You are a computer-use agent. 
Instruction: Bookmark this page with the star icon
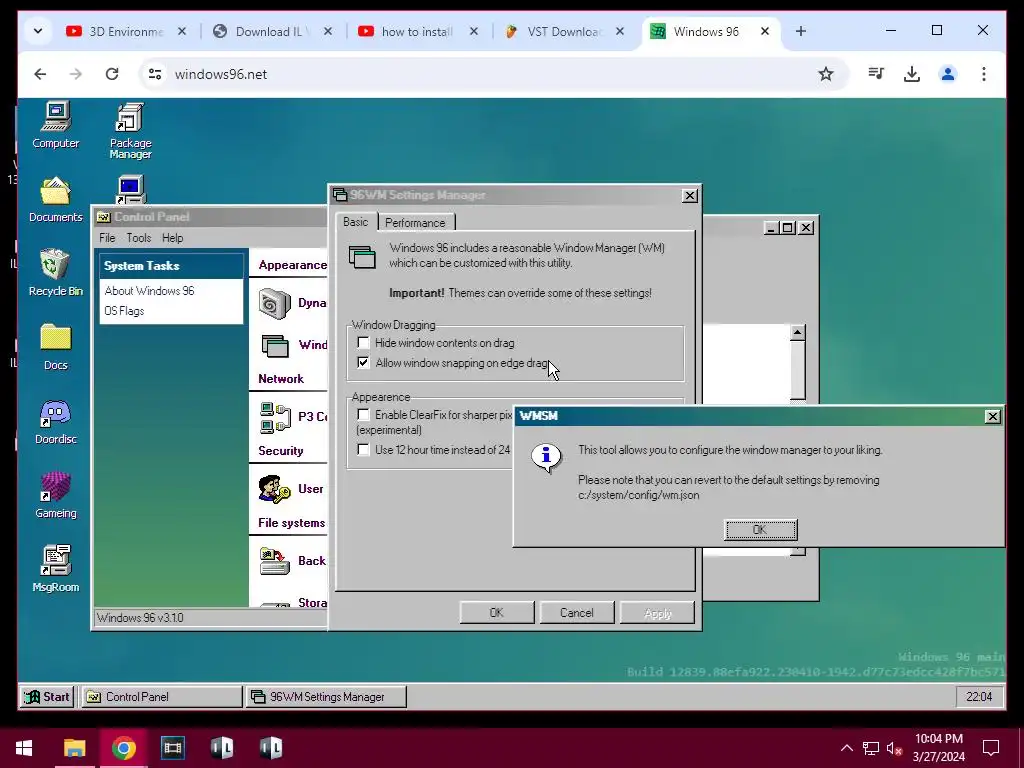pos(826,74)
